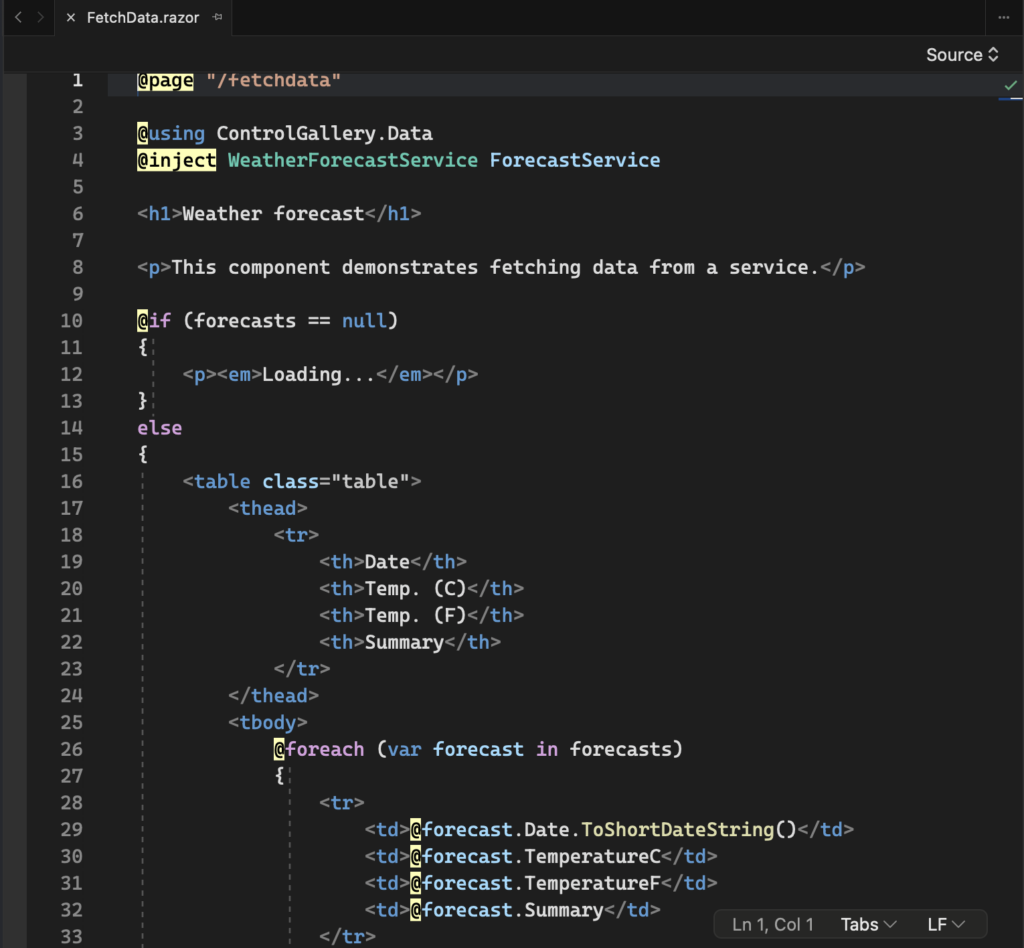Place cursor on WeatherForecastService type

(352, 160)
